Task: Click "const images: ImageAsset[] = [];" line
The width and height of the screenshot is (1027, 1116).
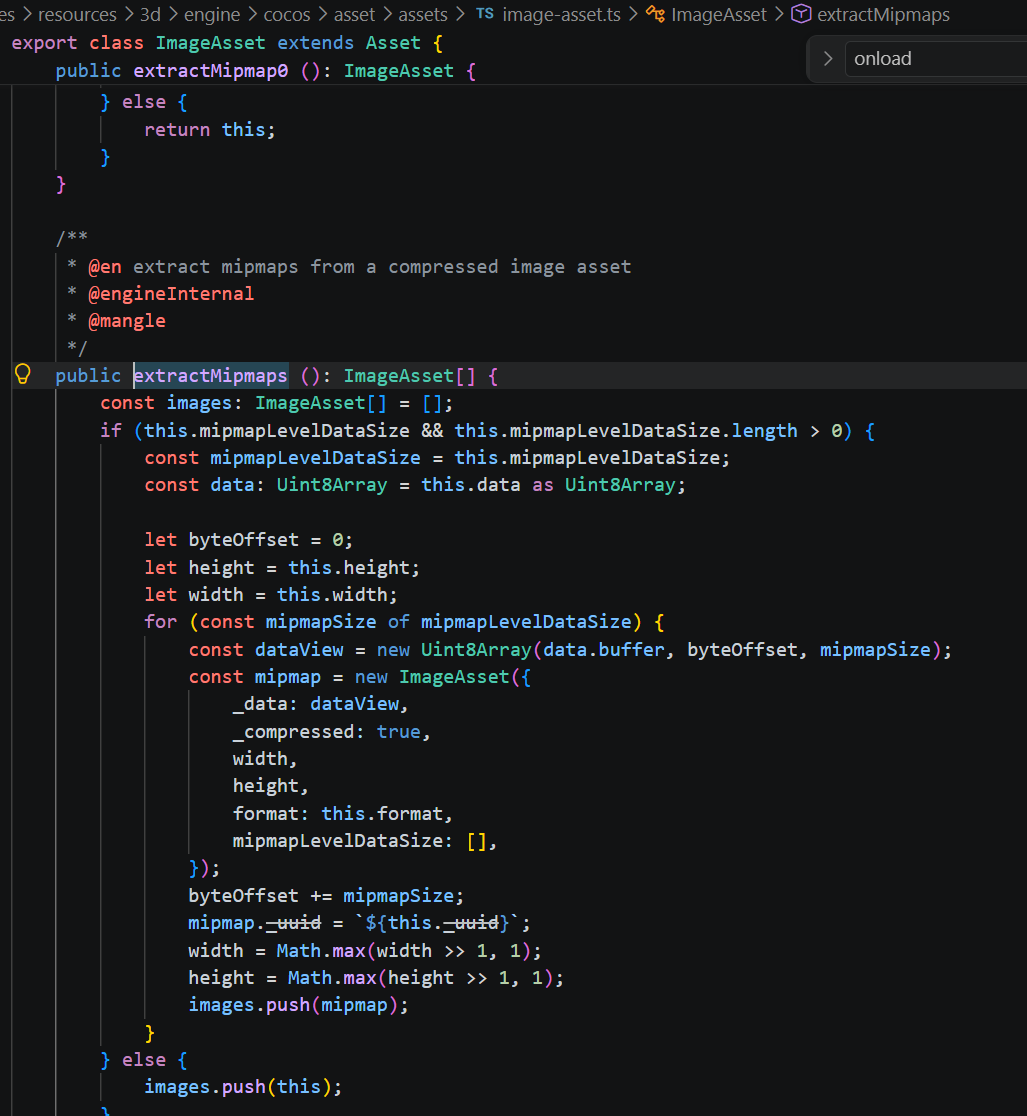Action: click(x=276, y=403)
